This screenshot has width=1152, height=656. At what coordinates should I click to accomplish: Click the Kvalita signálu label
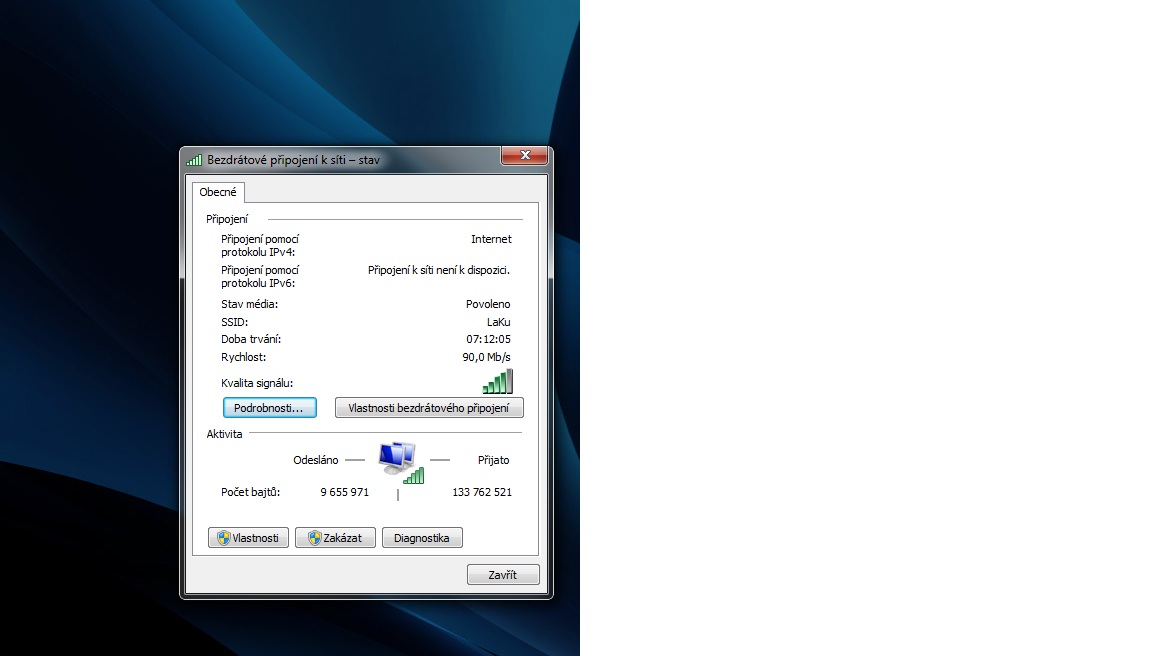tap(257, 383)
